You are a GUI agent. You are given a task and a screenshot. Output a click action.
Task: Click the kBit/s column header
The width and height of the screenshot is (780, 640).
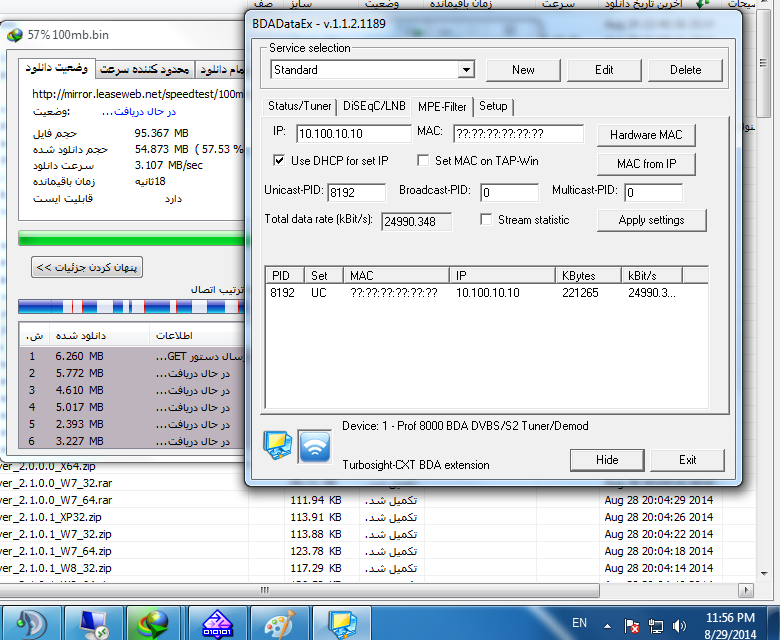point(652,275)
